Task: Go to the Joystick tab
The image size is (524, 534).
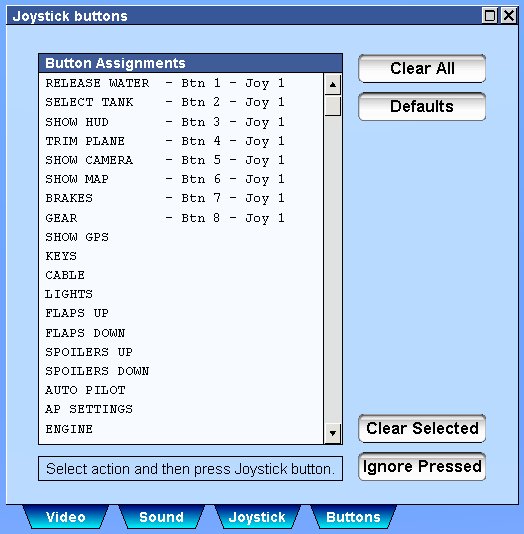Action: (257, 517)
